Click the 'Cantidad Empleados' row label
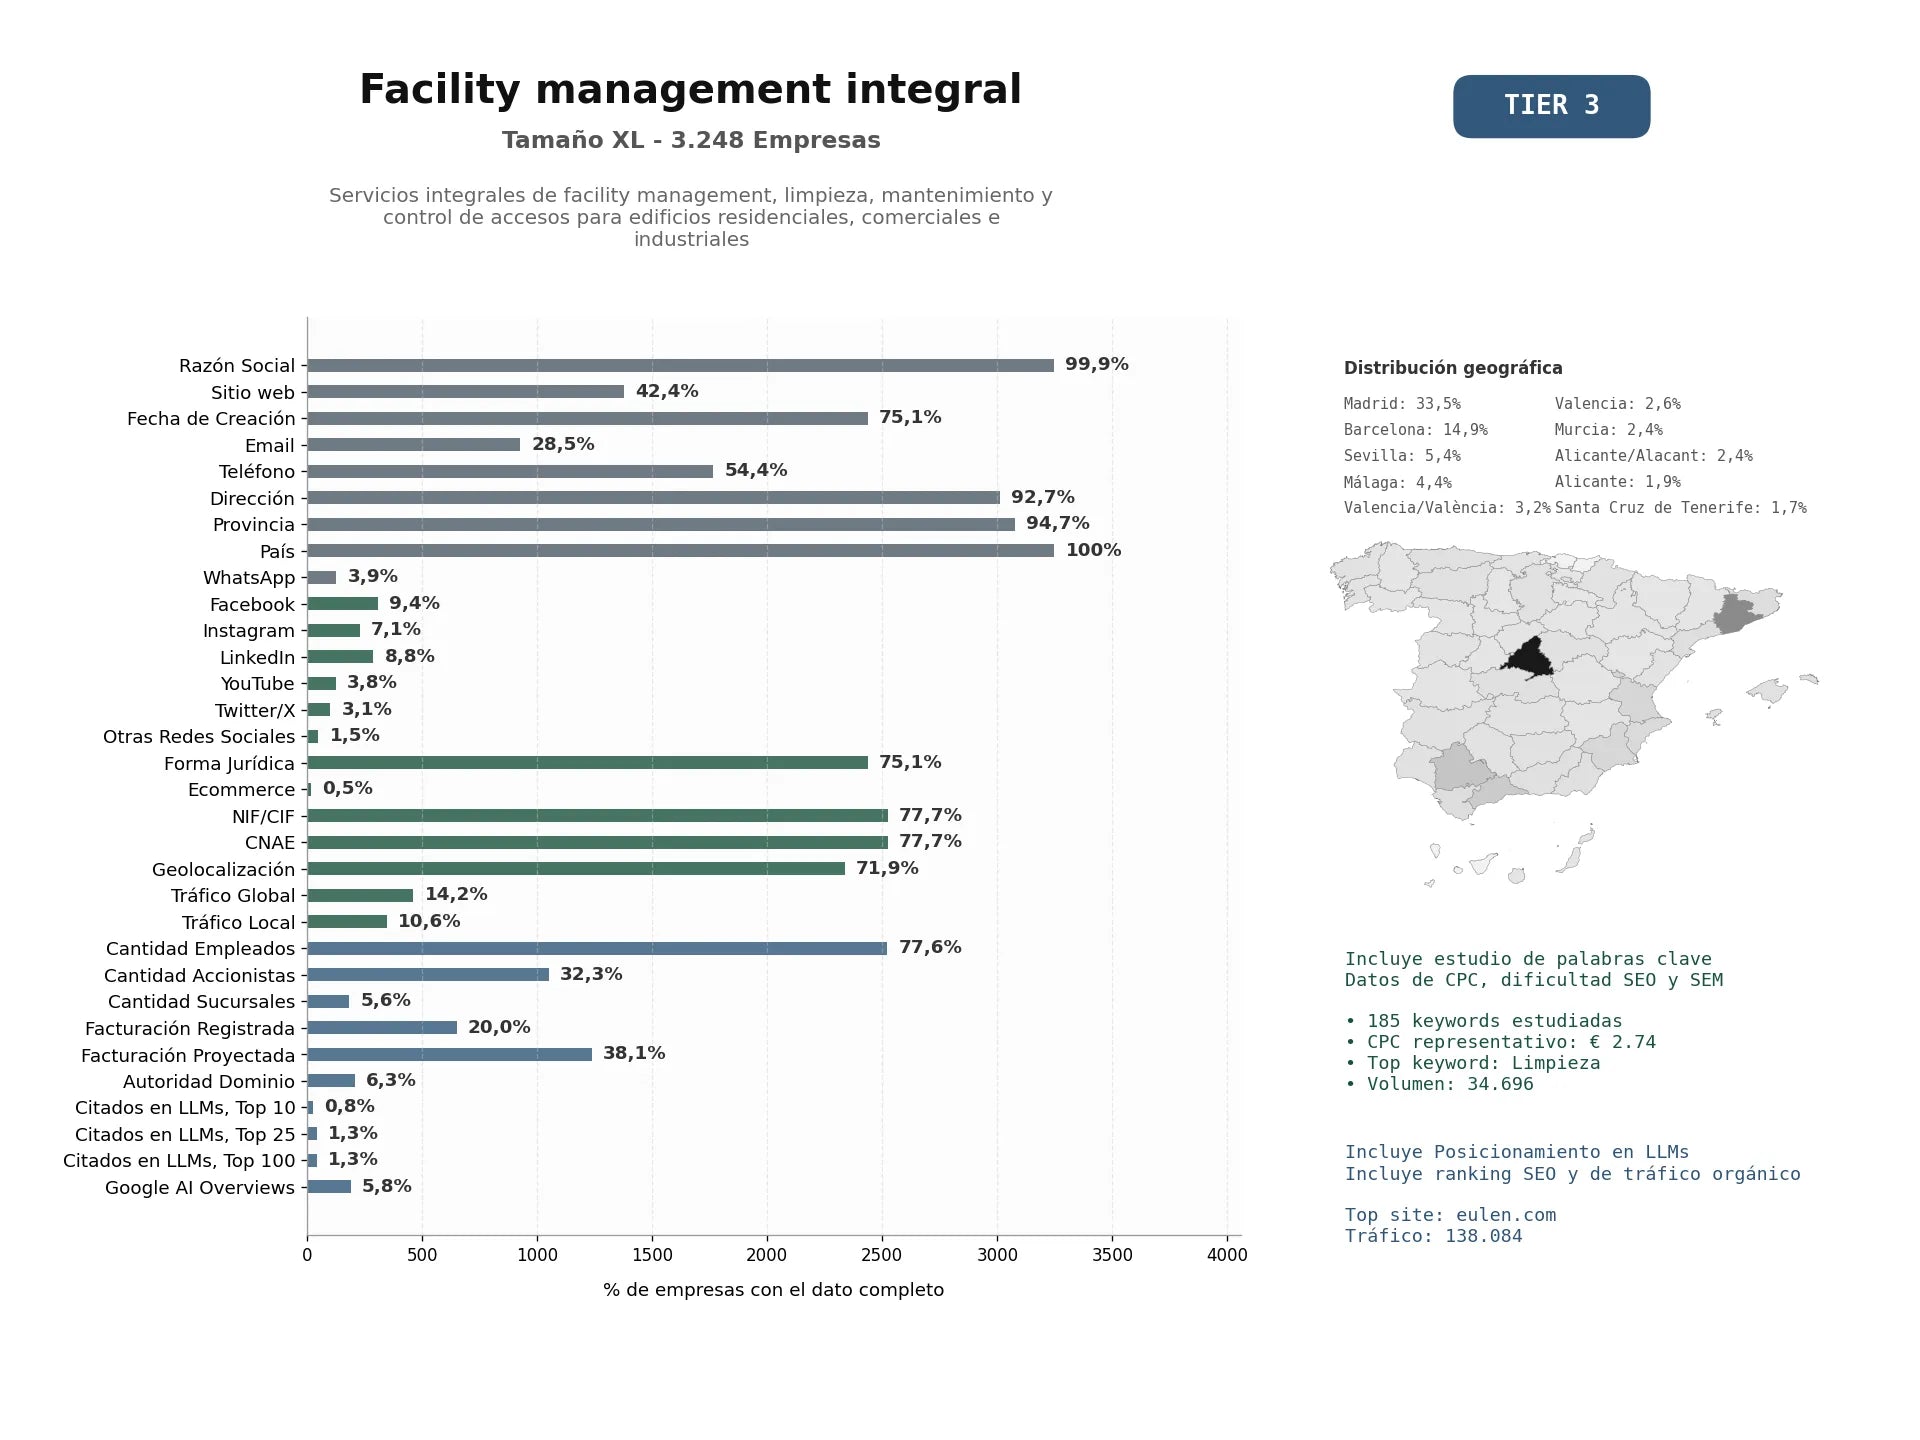The image size is (1920, 1440). [200, 949]
